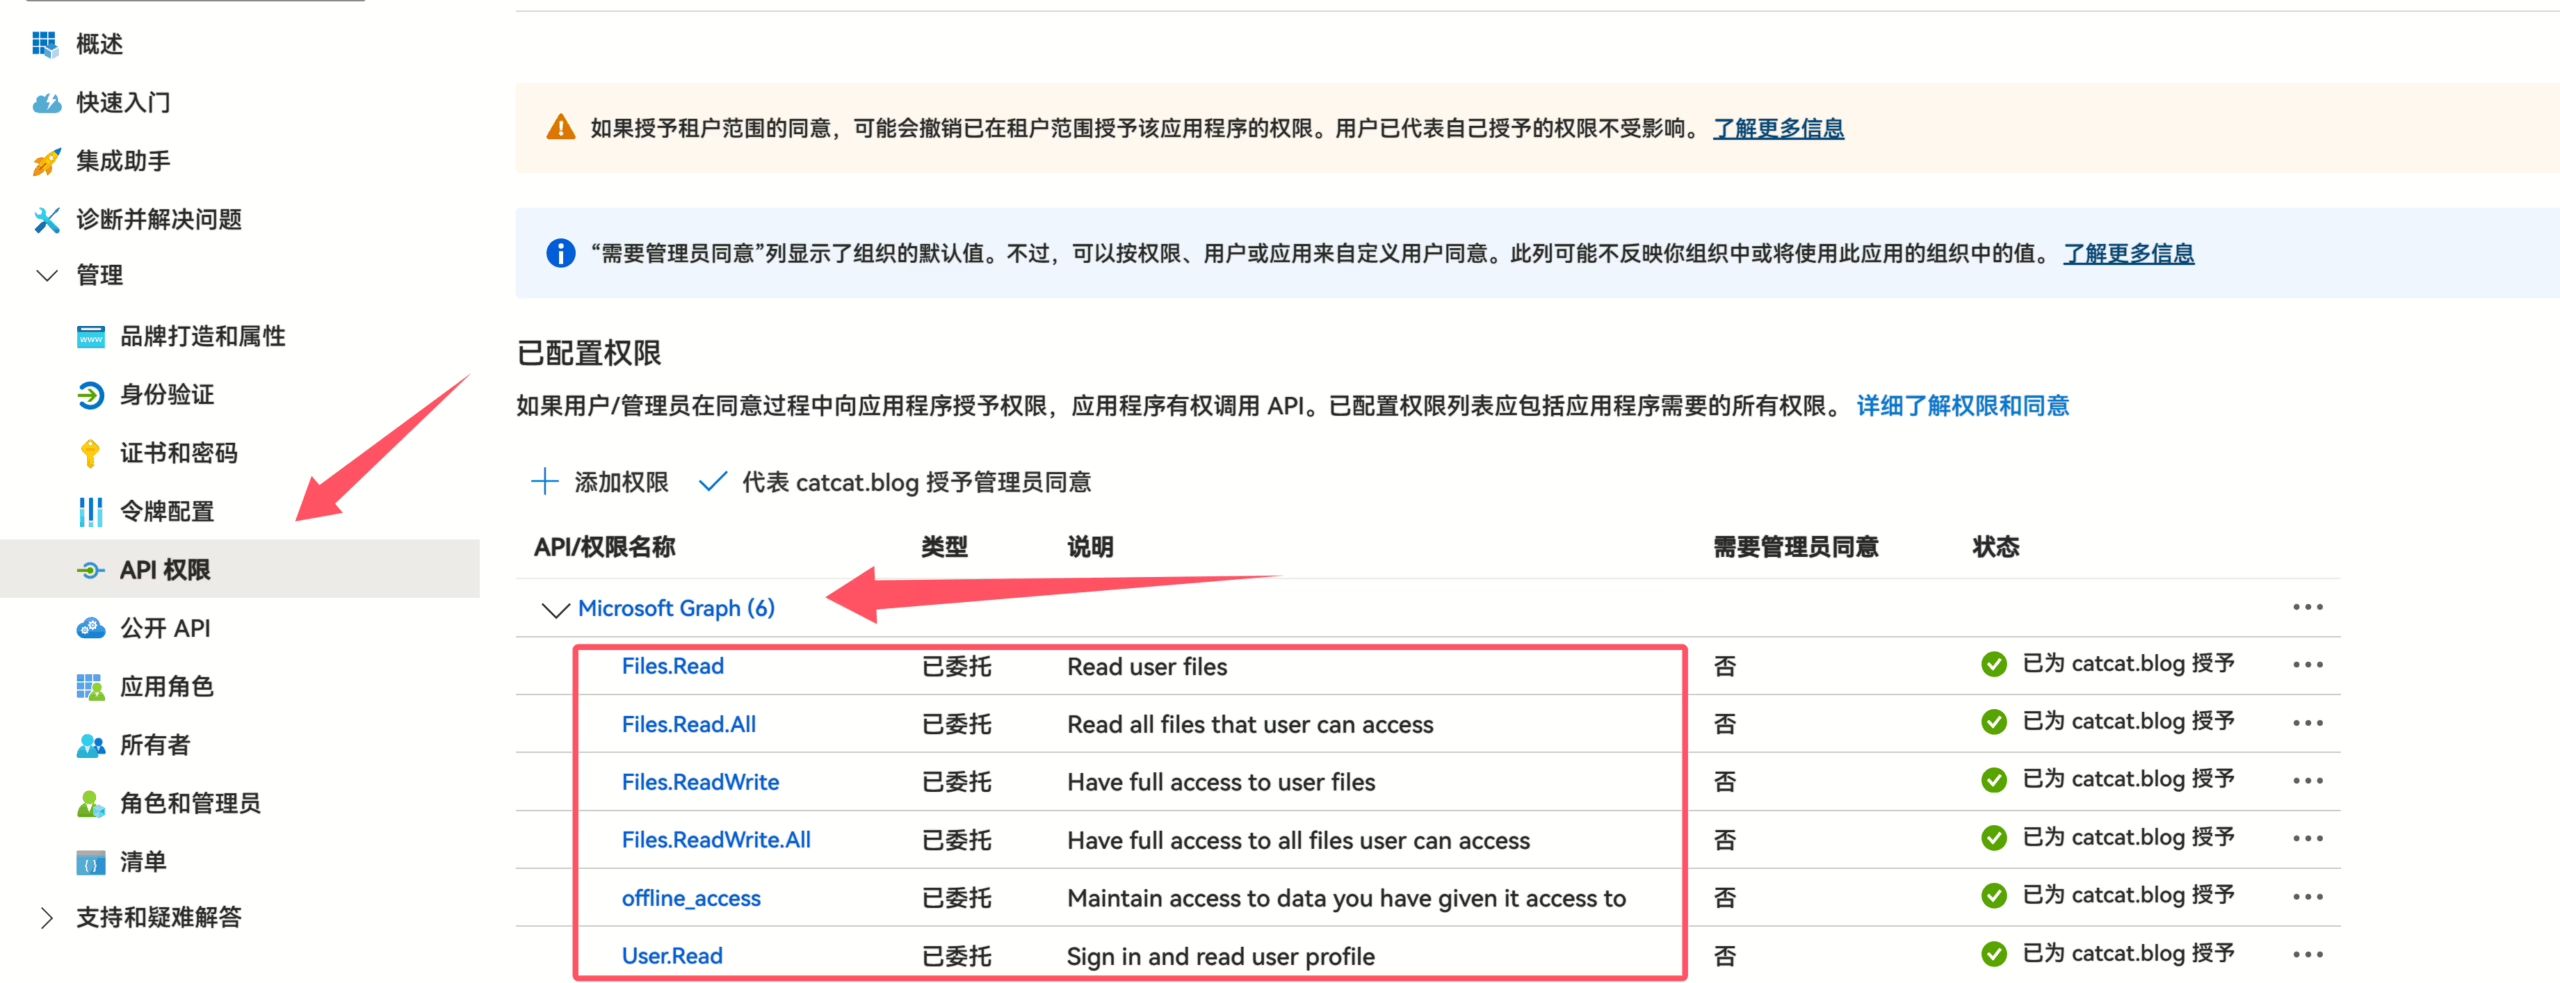This screenshot has height=983, width=2560.
Task: Click the green status check for Files.ReadWrite
Action: 1994,780
